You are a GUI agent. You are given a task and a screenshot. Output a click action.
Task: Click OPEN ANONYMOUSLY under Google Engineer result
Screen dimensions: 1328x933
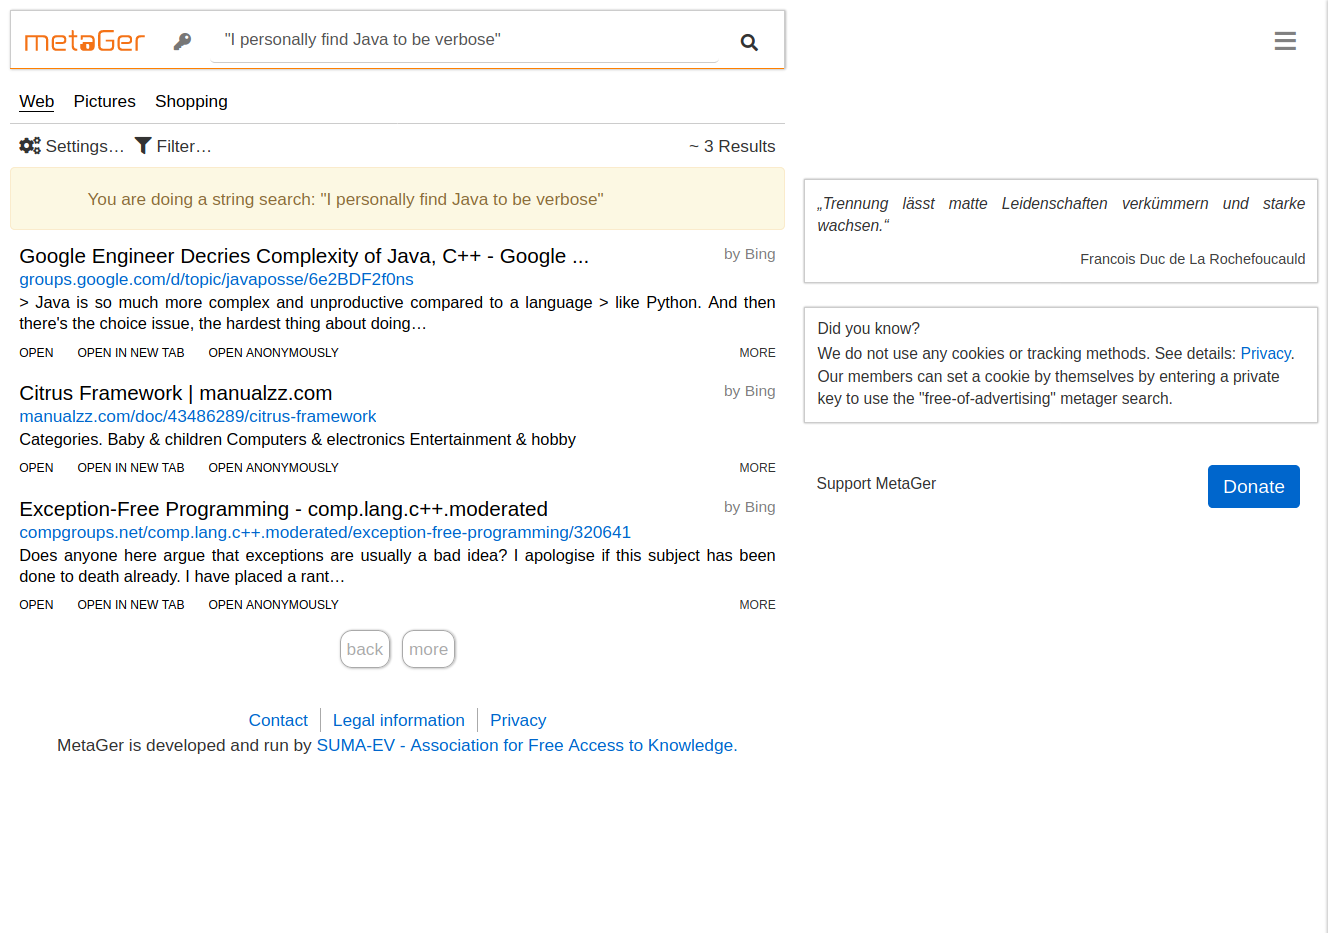(274, 353)
